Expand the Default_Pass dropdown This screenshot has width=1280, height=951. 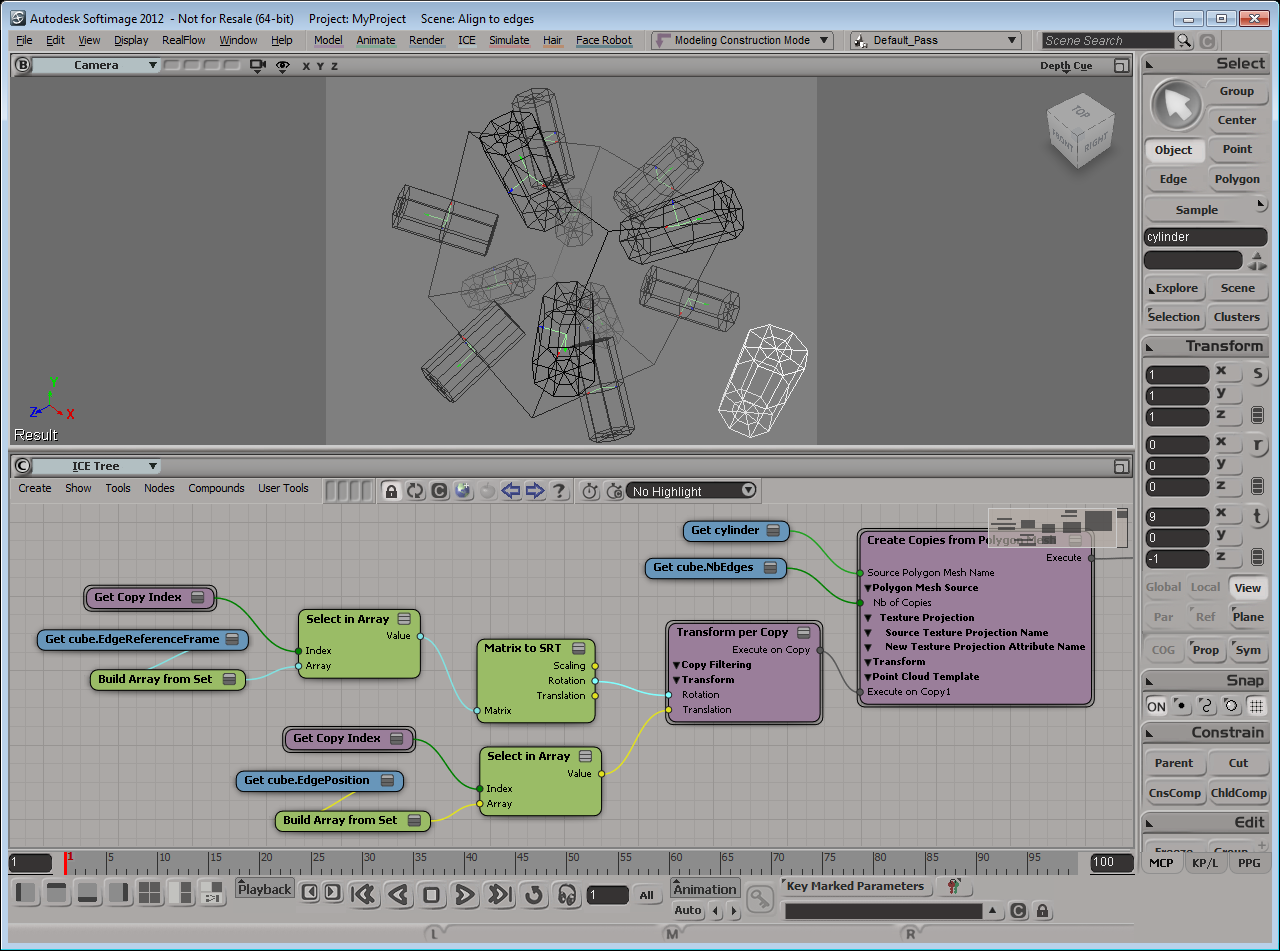(x=935, y=41)
